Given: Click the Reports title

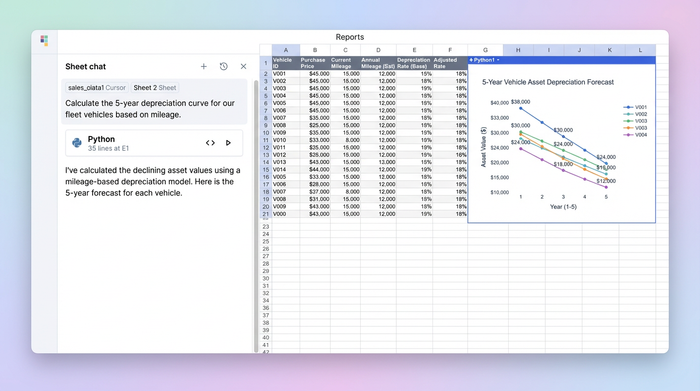Looking at the screenshot, I should click(350, 37).
